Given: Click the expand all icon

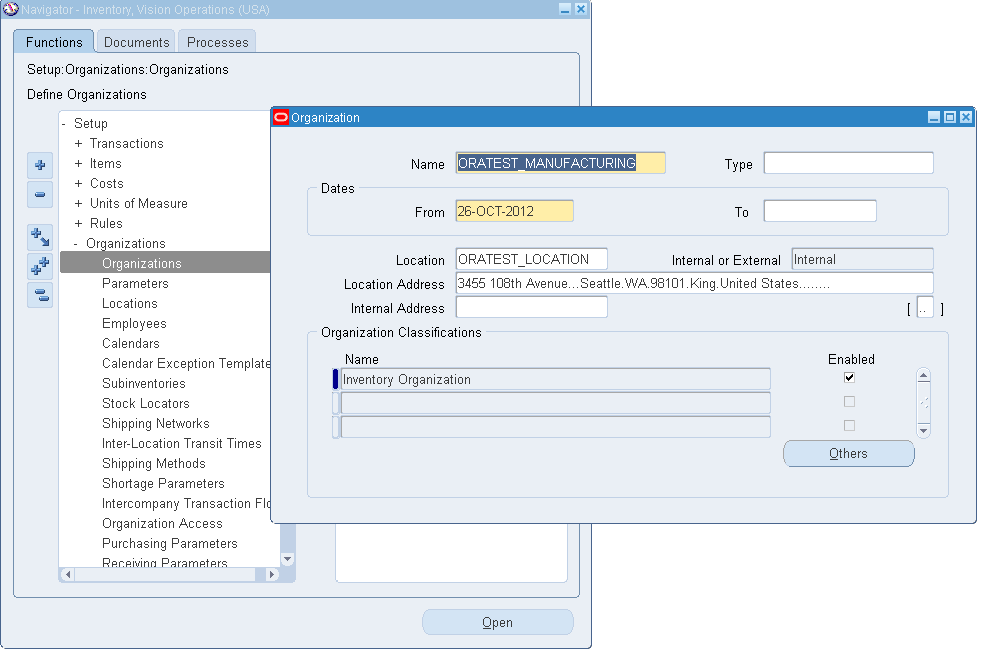Looking at the screenshot, I should pos(40,264).
